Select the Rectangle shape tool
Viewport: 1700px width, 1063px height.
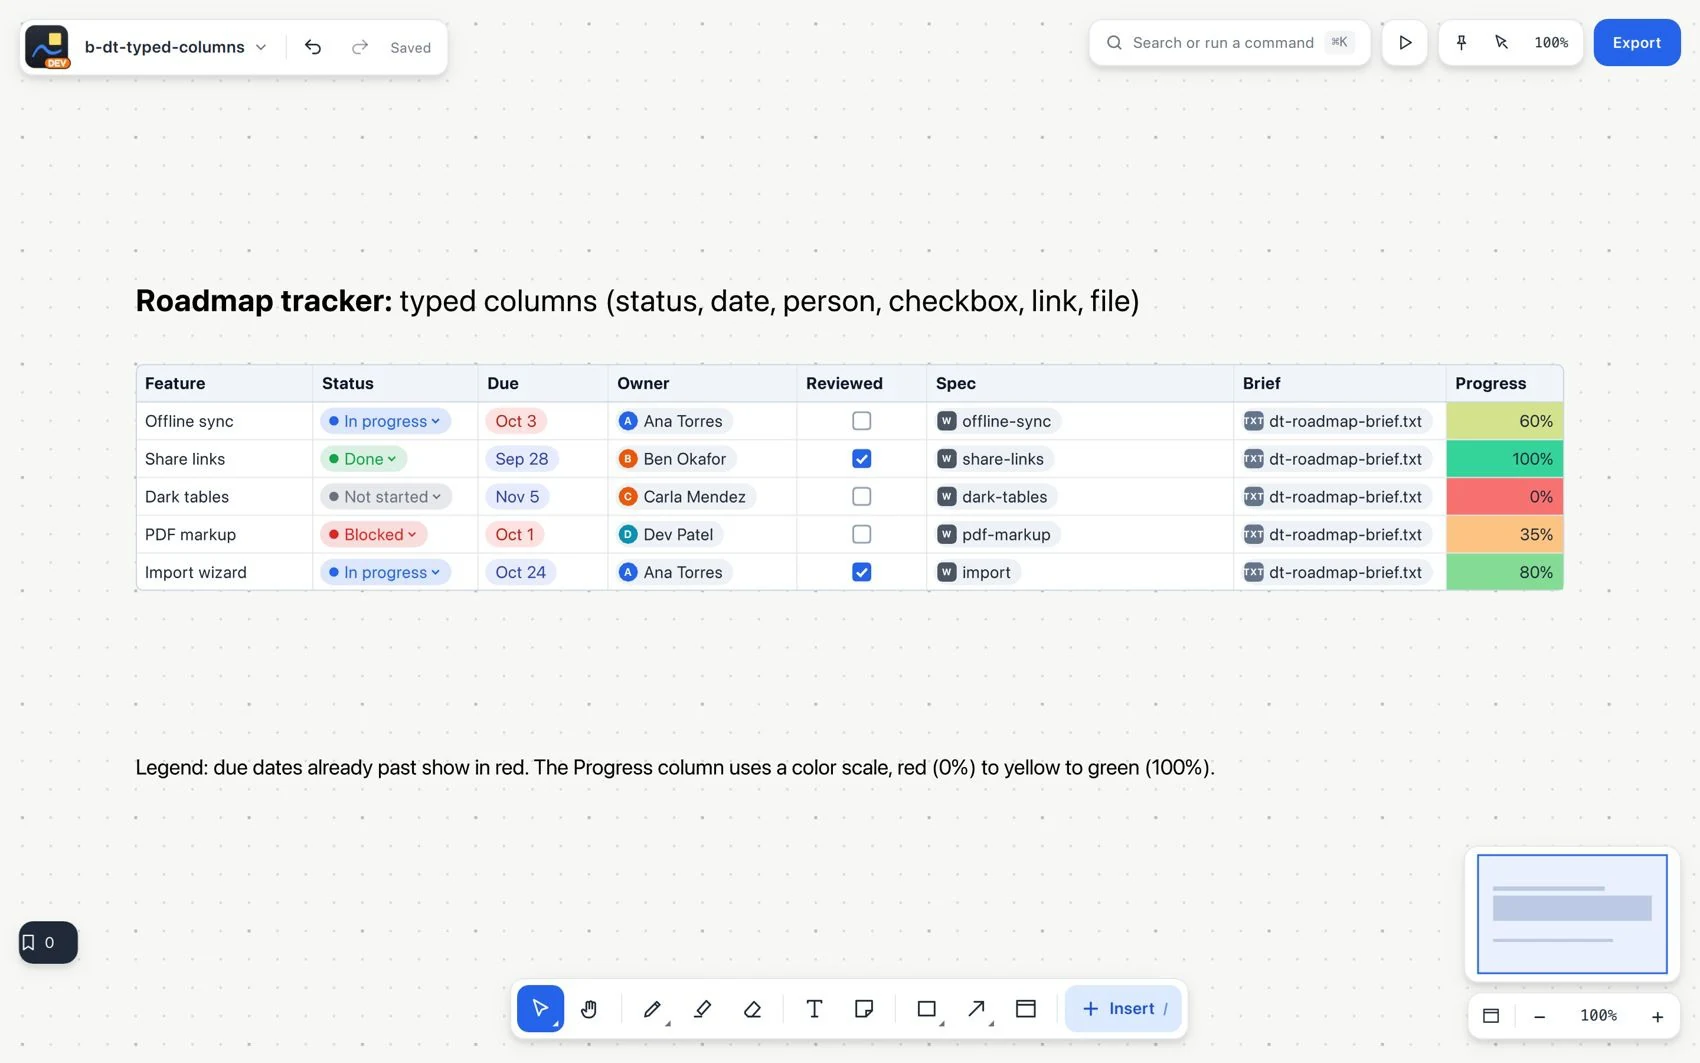[x=927, y=1008]
